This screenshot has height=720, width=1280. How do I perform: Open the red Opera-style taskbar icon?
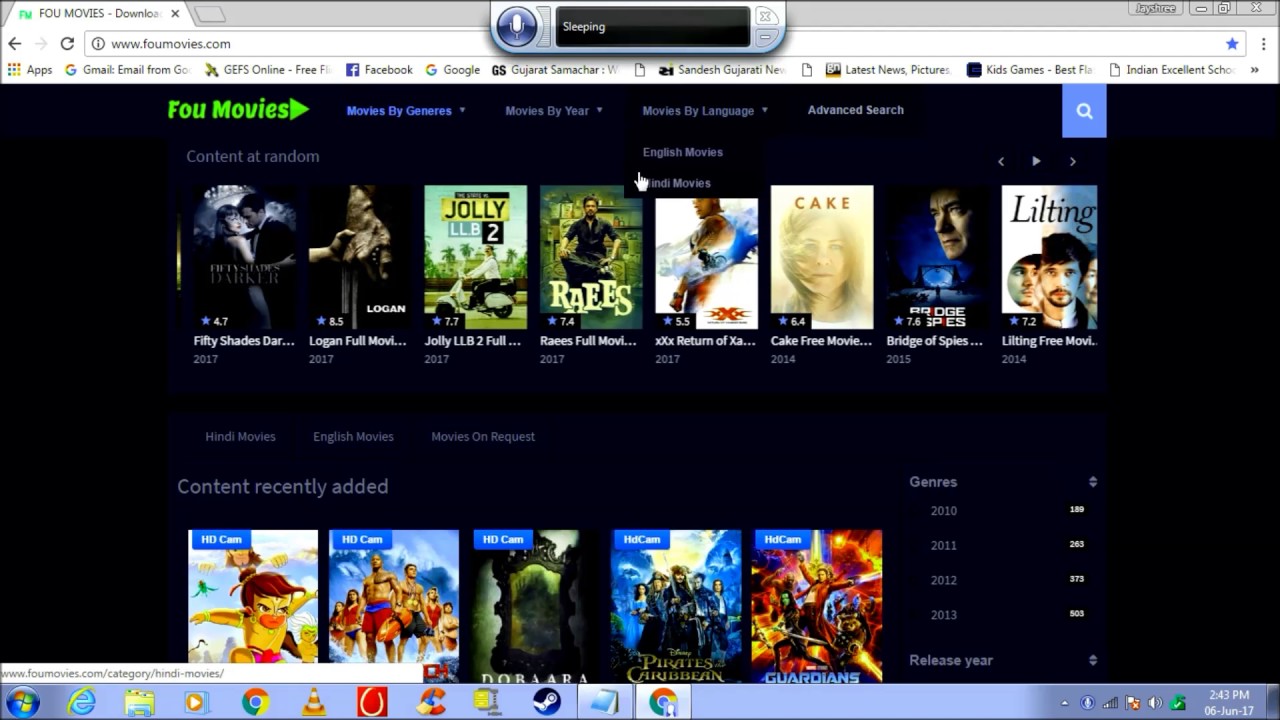click(x=372, y=702)
